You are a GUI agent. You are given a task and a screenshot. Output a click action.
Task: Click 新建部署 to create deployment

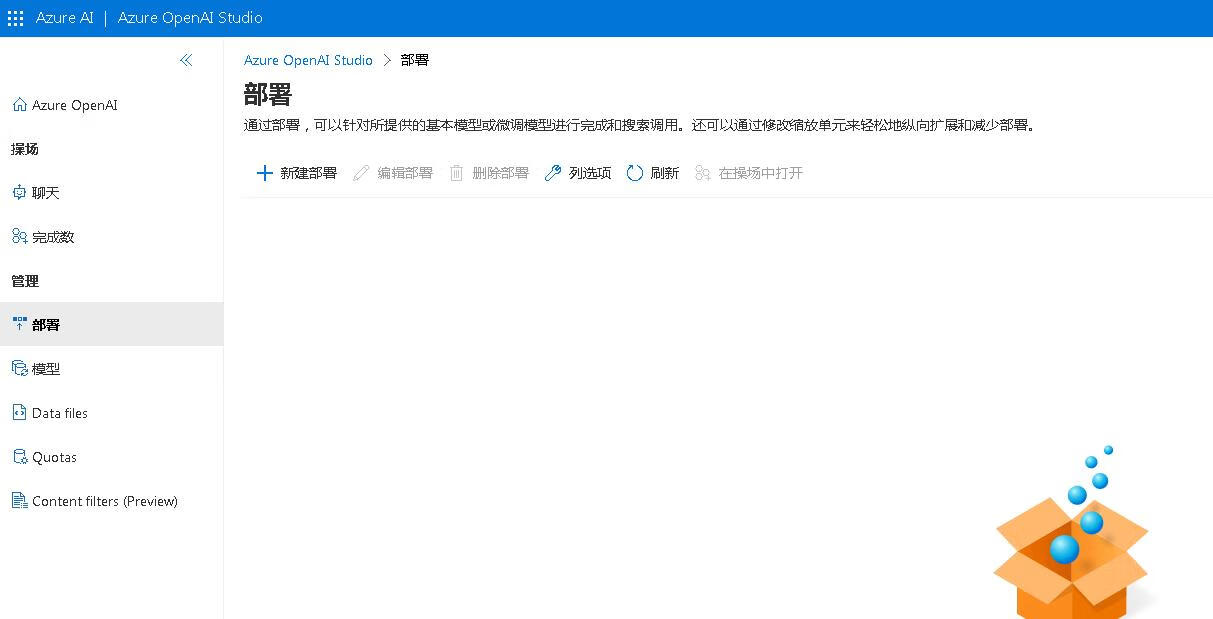click(x=308, y=173)
